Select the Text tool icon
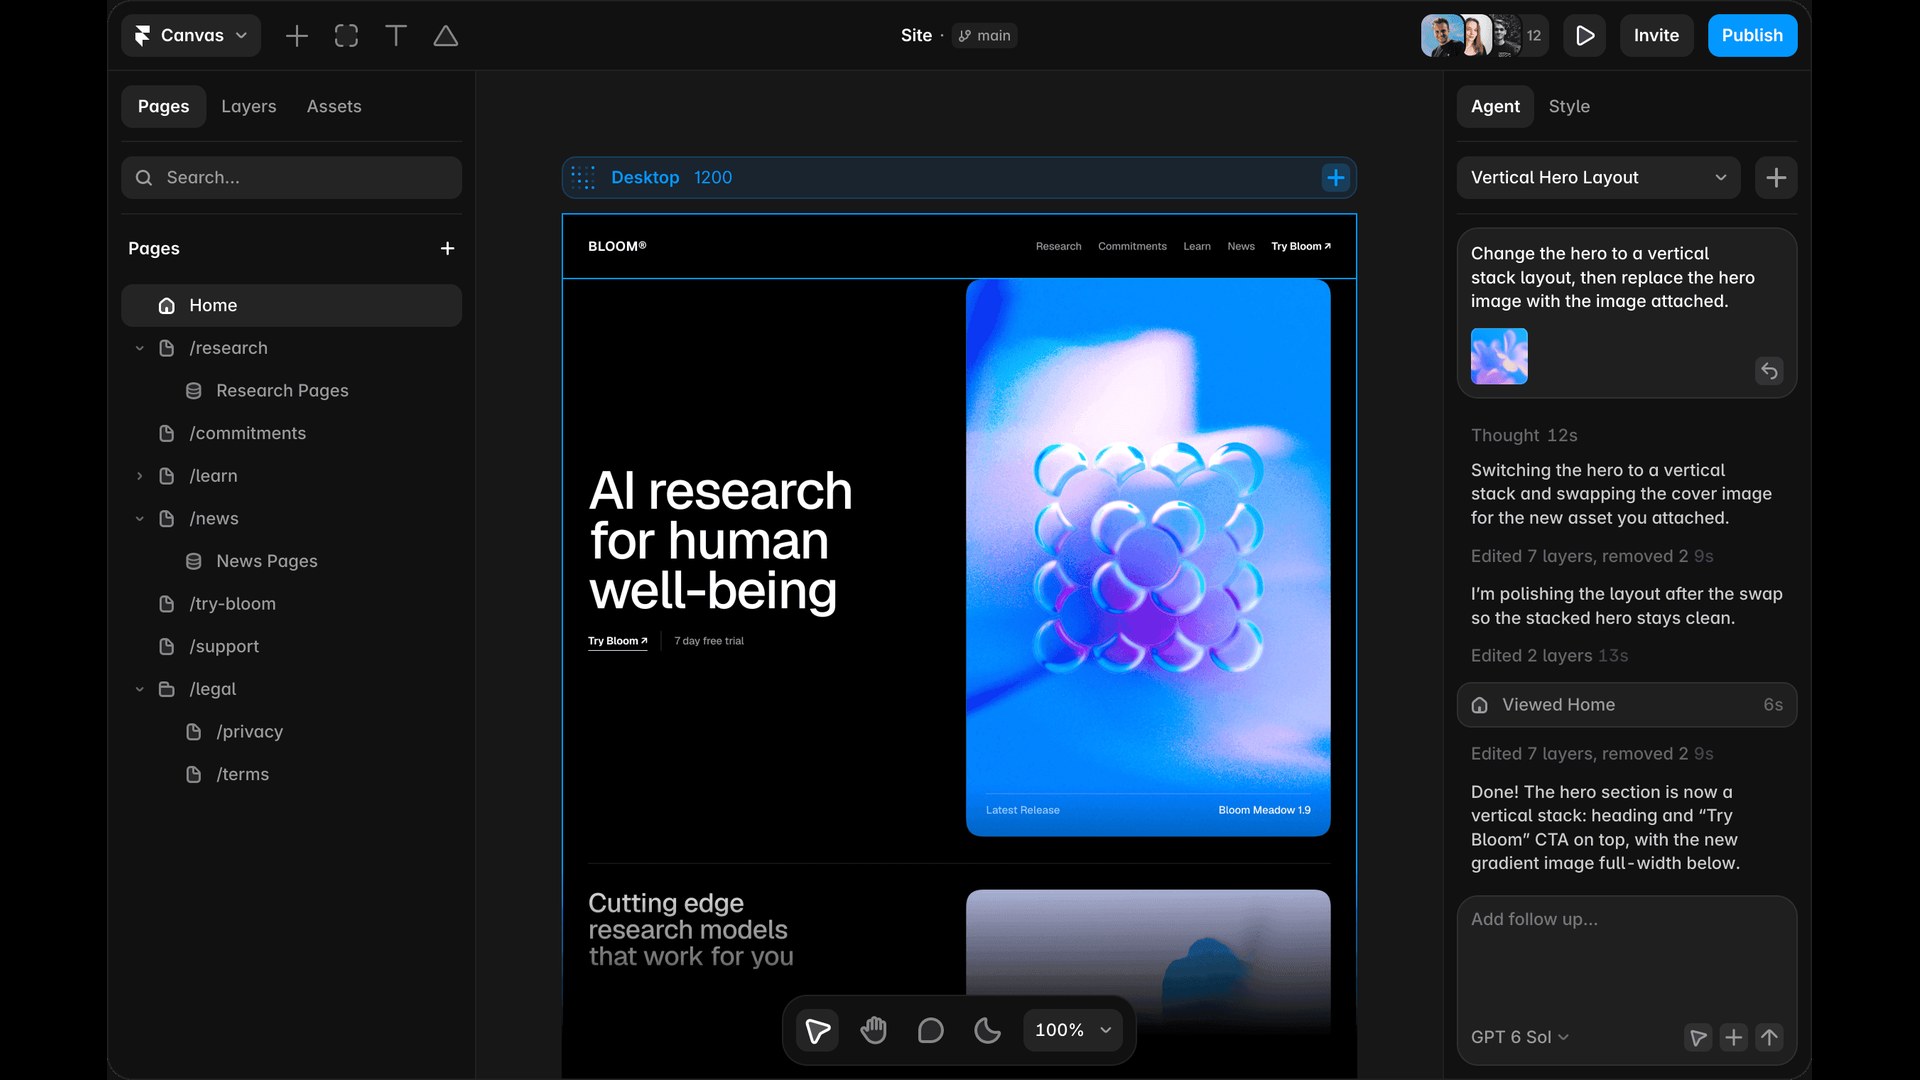 coord(396,36)
